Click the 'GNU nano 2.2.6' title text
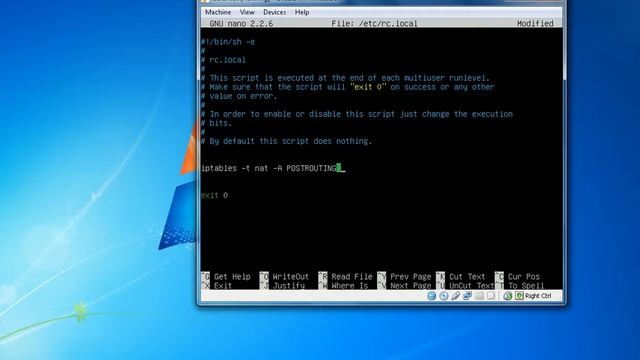Screen dimensions: 640x360 [x=241, y=24]
